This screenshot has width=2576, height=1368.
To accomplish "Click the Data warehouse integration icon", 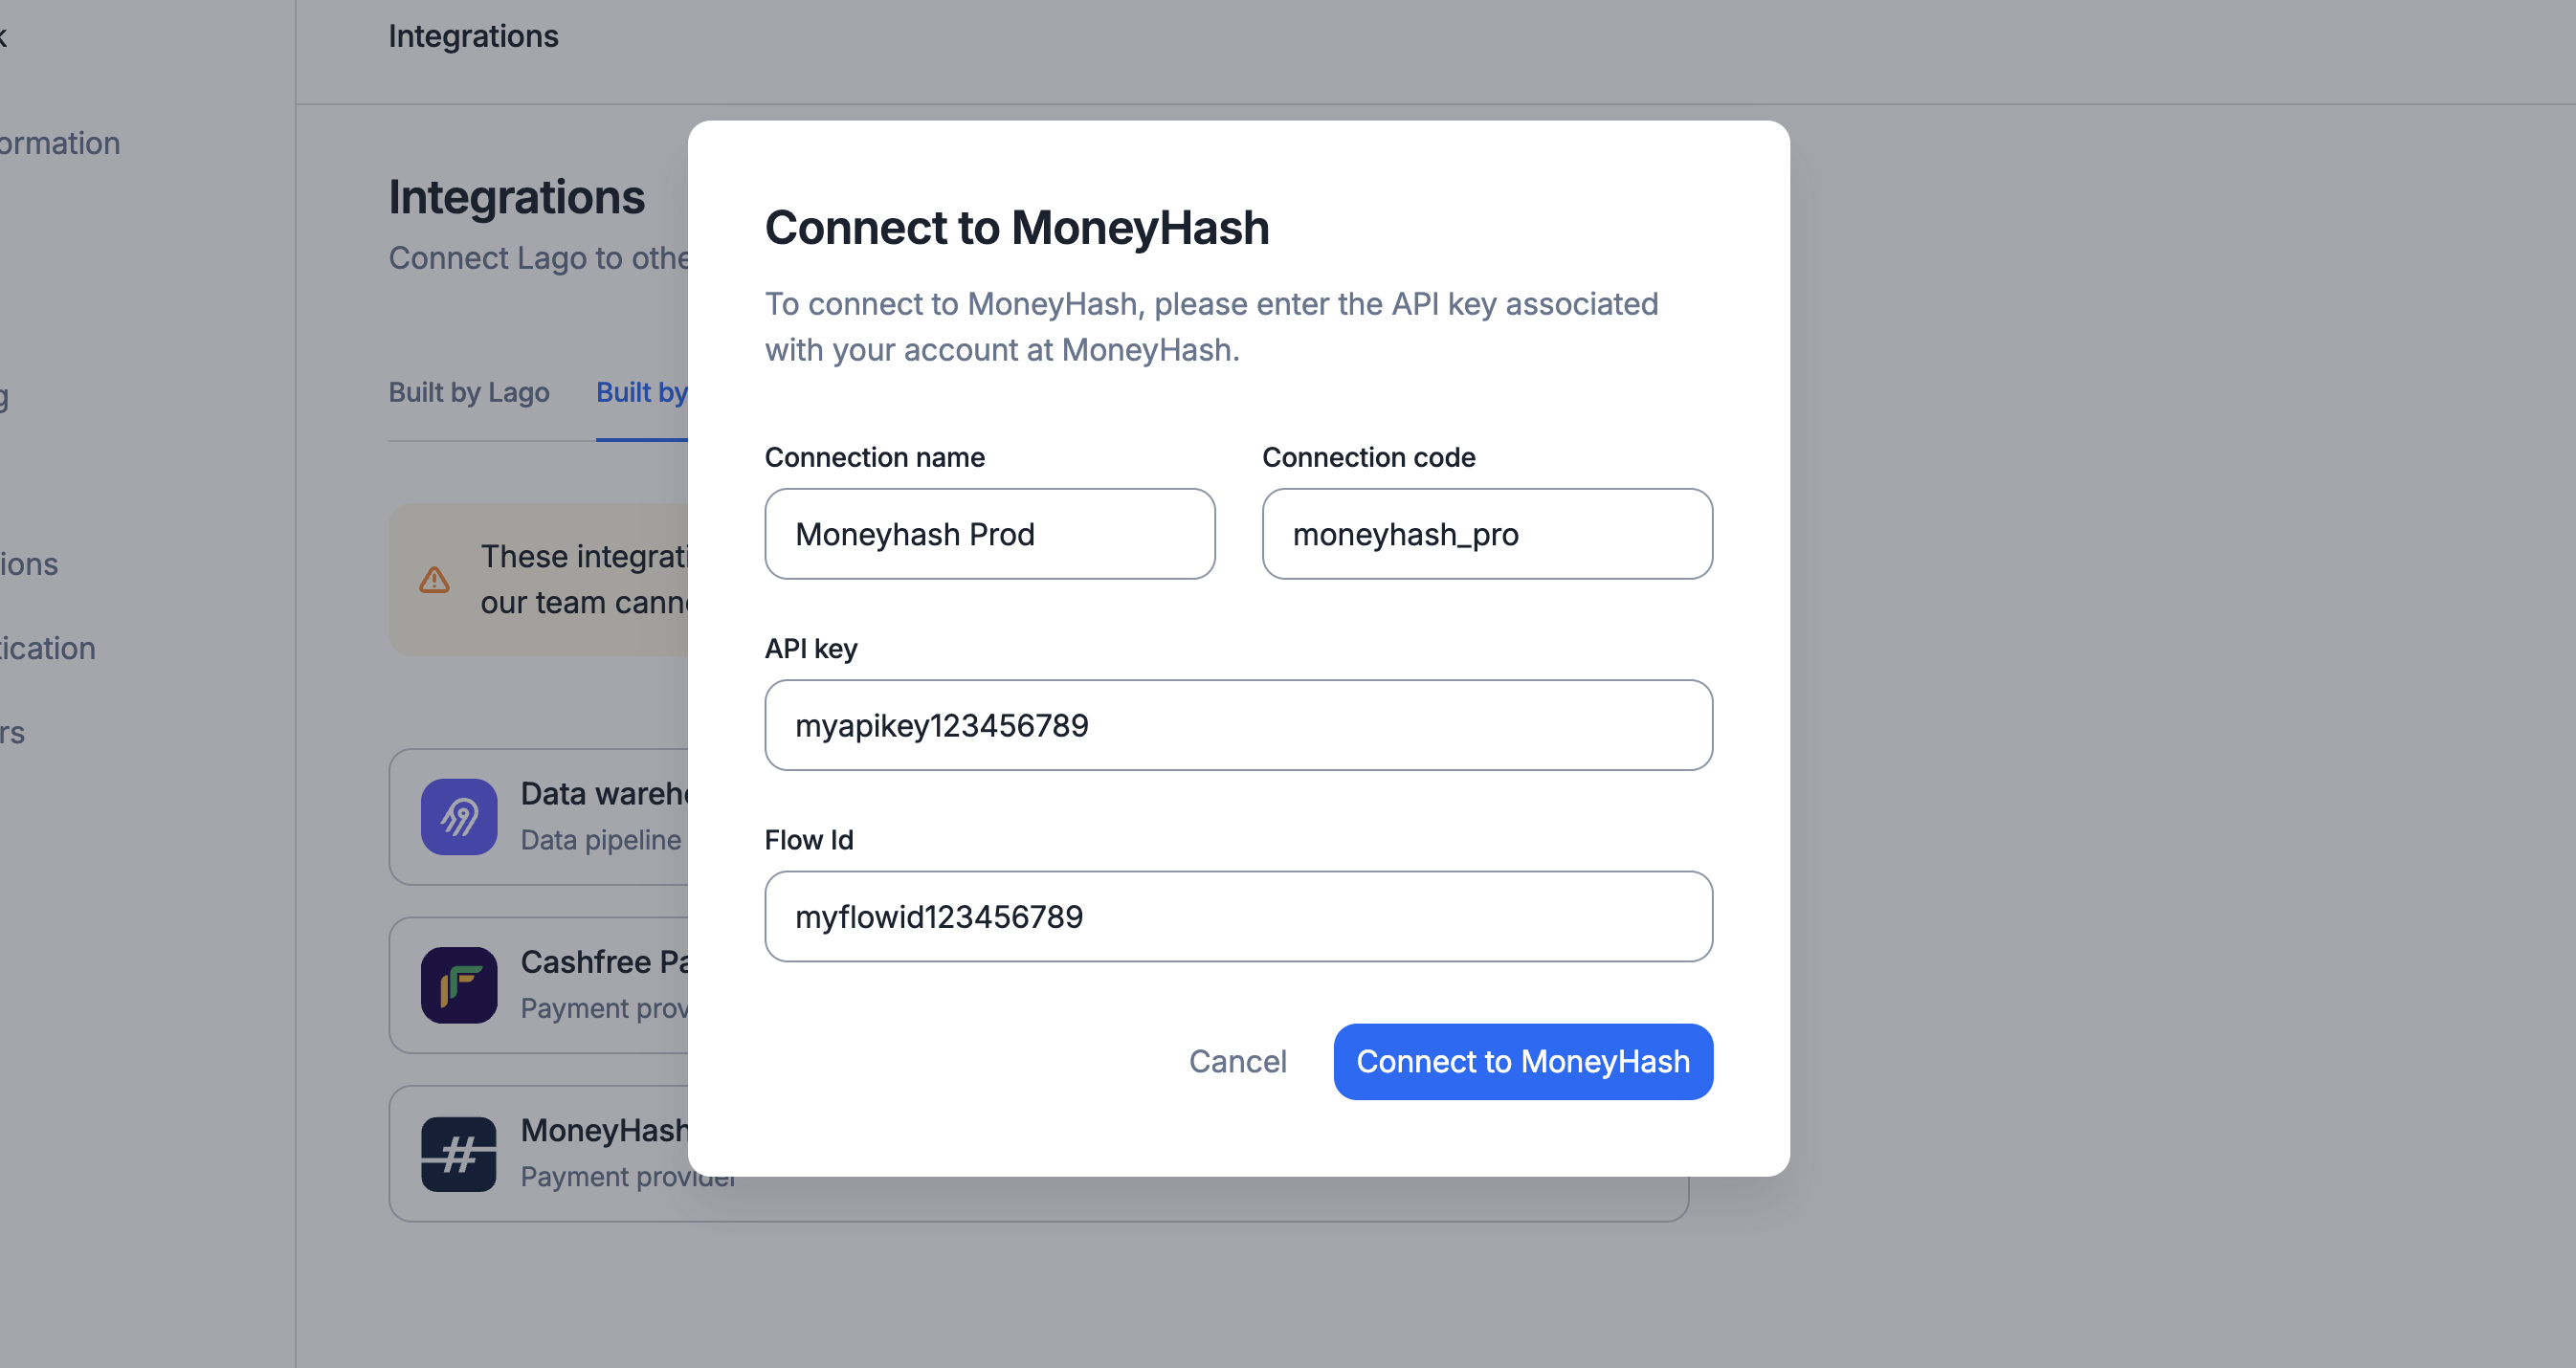I will click(x=459, y=816).
